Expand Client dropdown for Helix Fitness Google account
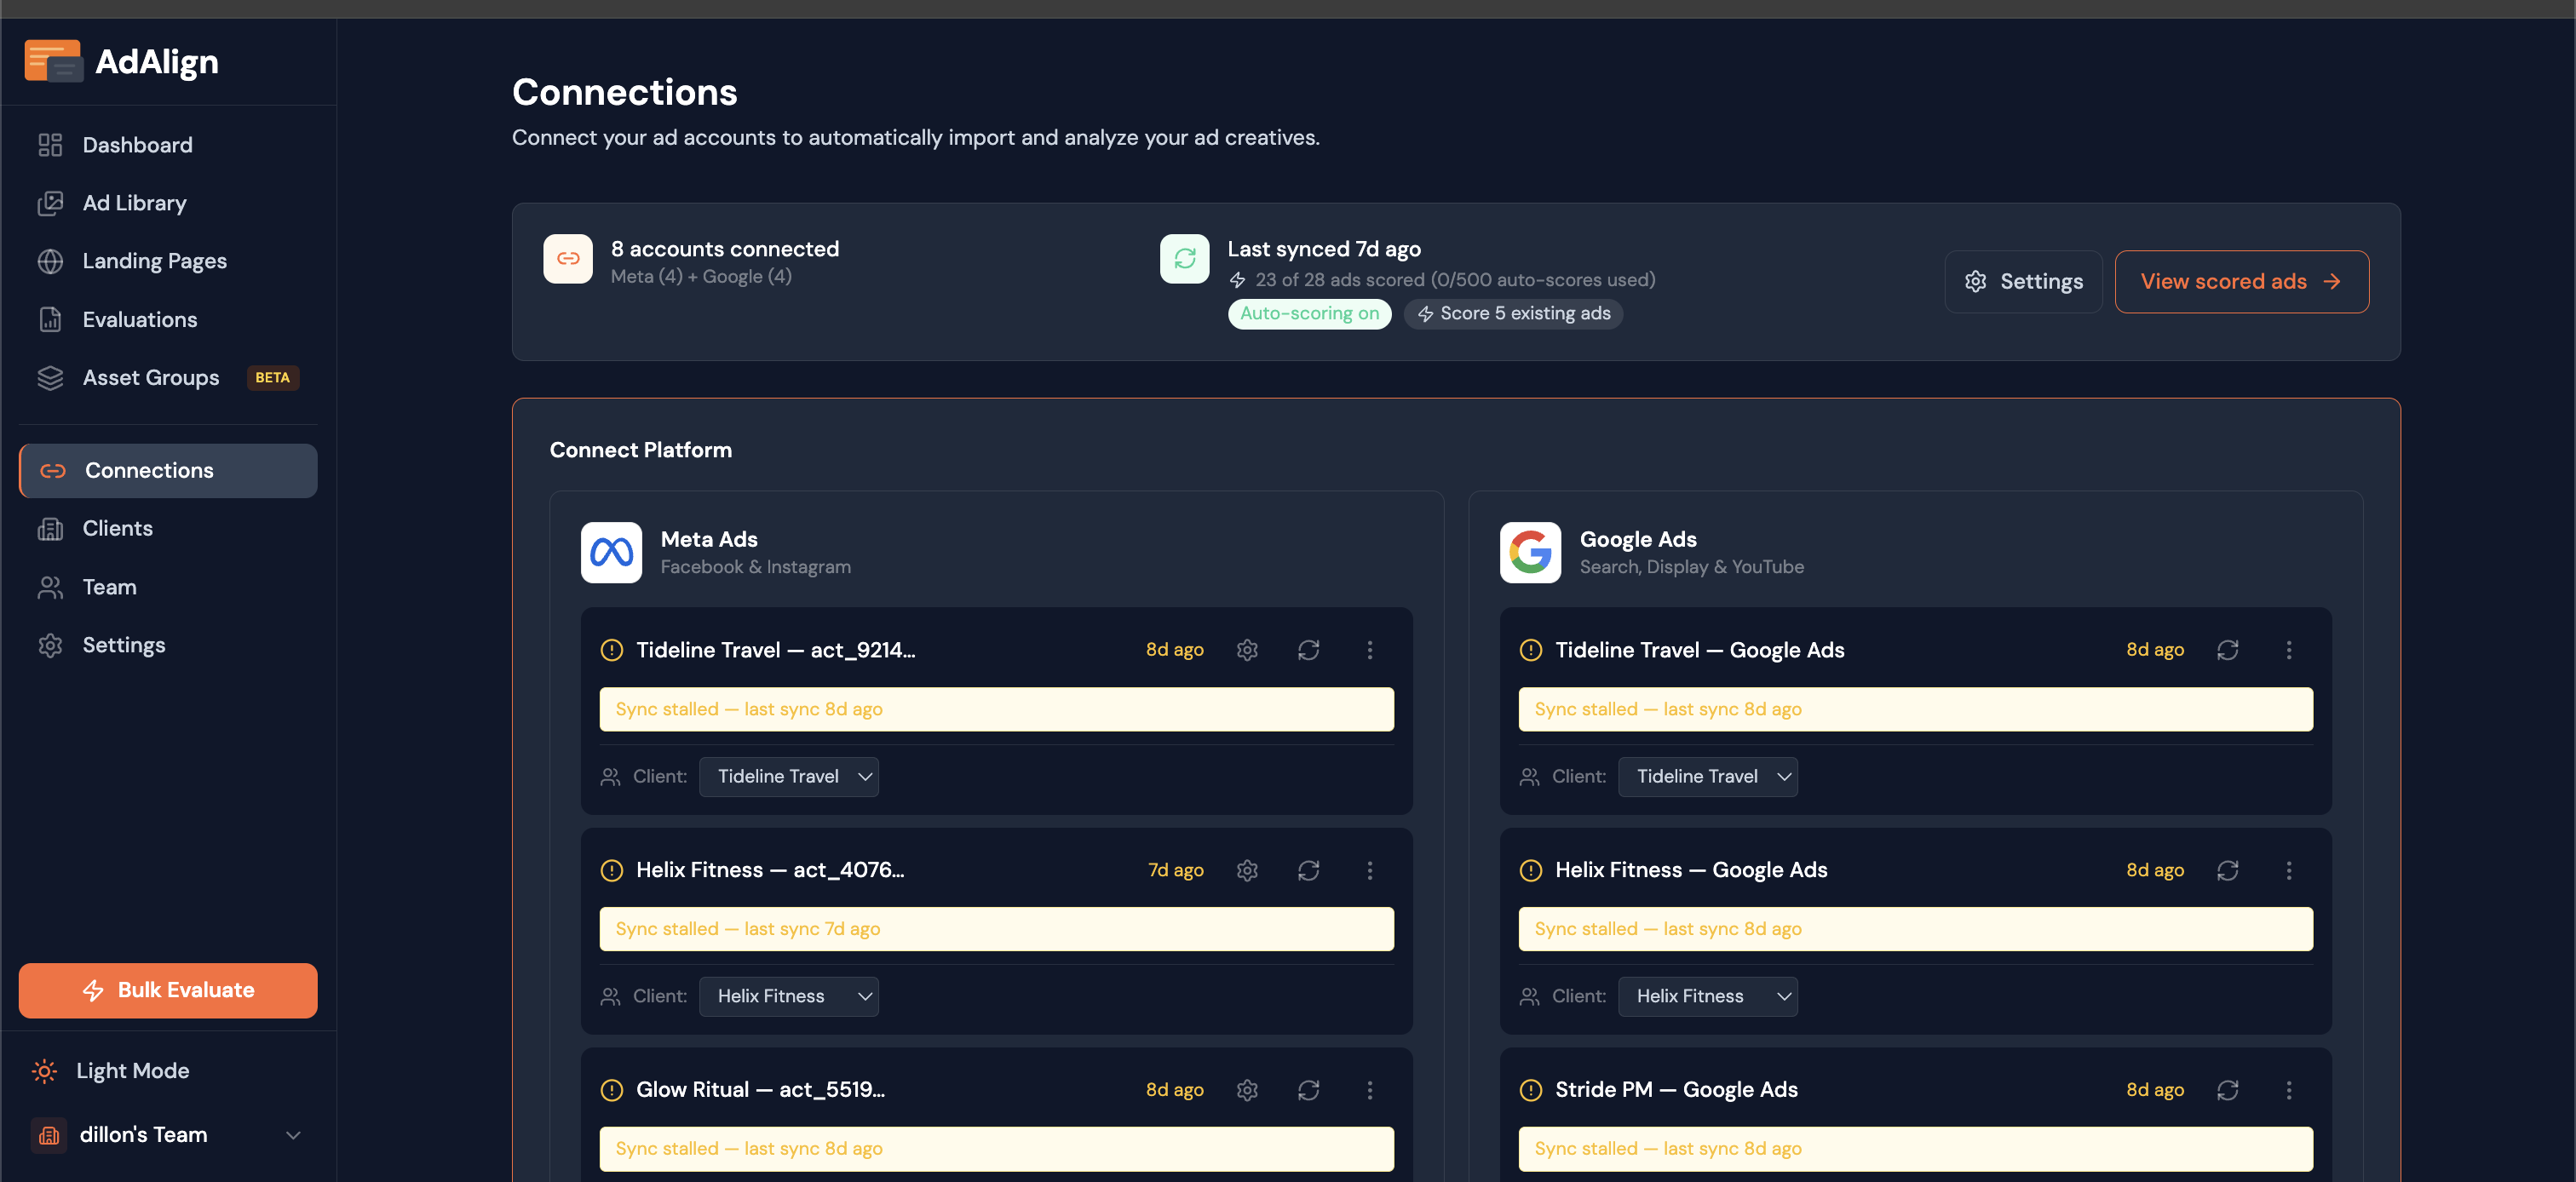 (1707, 997)
